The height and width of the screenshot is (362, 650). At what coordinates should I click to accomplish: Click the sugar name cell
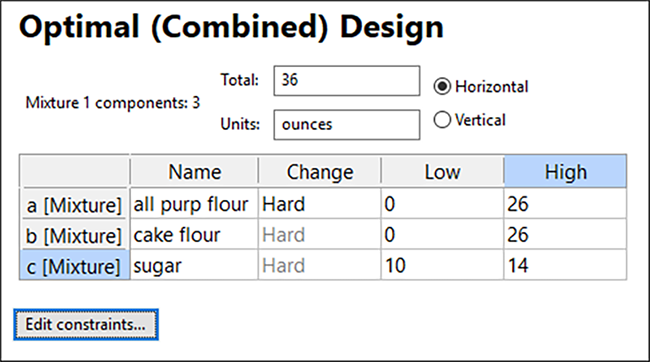point(194,265)
